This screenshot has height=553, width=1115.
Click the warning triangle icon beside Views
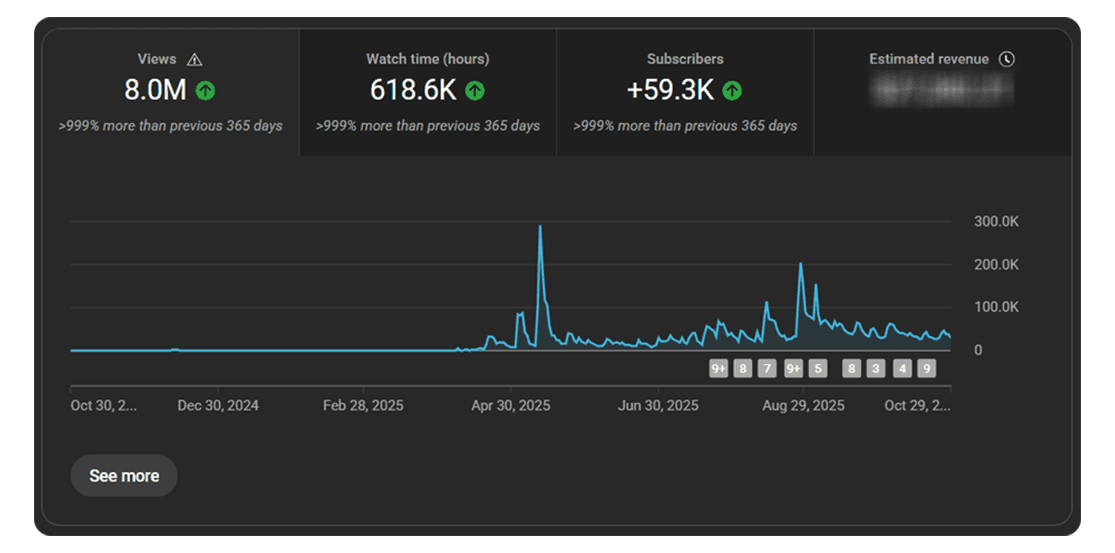194,60
